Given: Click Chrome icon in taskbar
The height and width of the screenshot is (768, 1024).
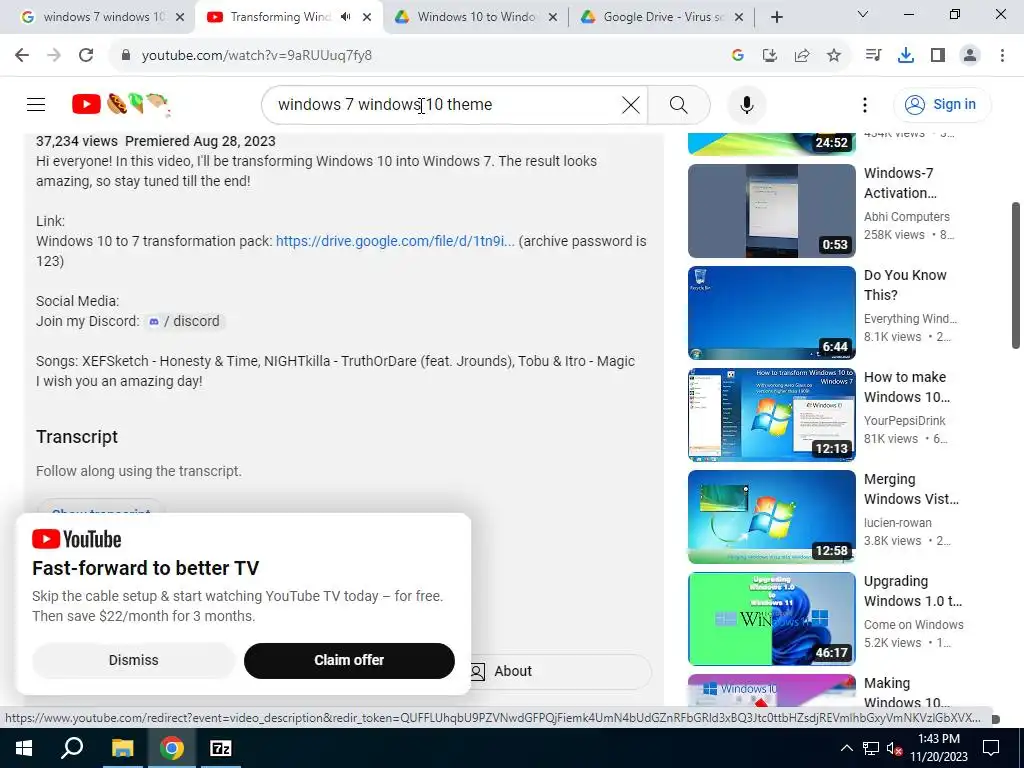Looking at the screenshot, I should (x=171, y=748).
